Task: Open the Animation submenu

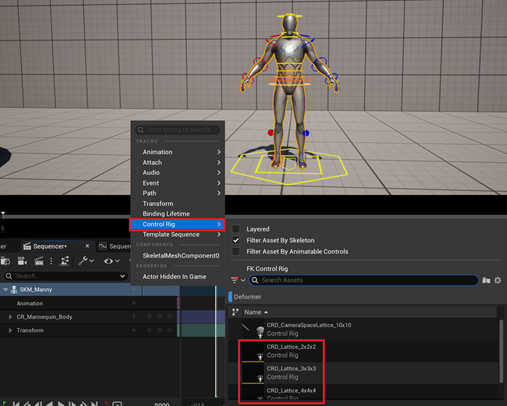Action: tap(178, 152)
